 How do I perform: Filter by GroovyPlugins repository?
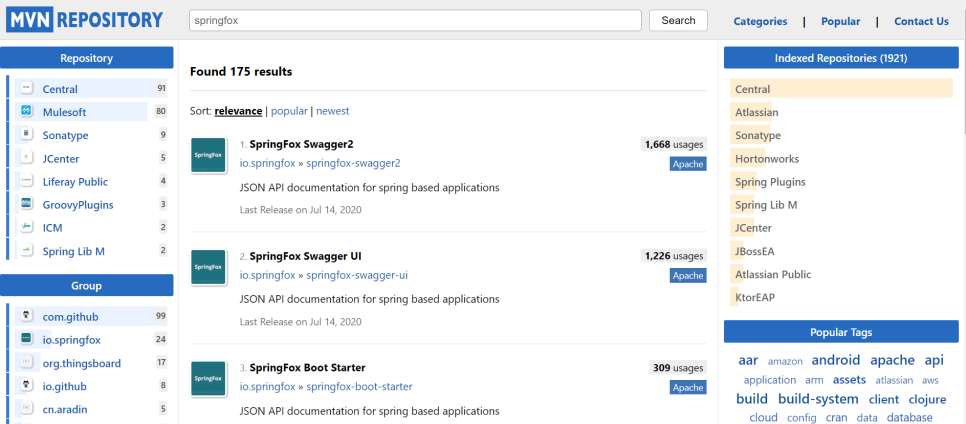click(78, 205)
